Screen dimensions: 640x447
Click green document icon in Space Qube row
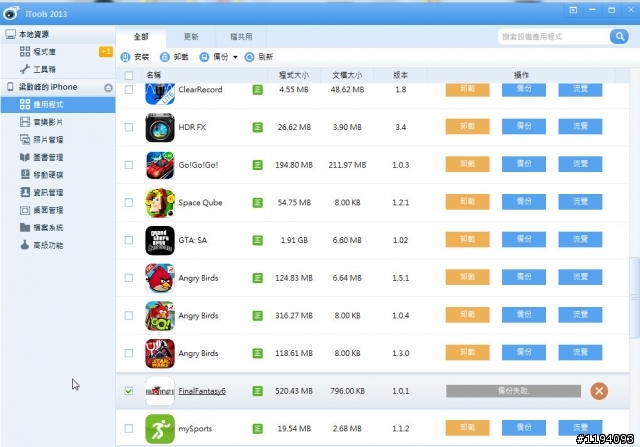point(258,202)
